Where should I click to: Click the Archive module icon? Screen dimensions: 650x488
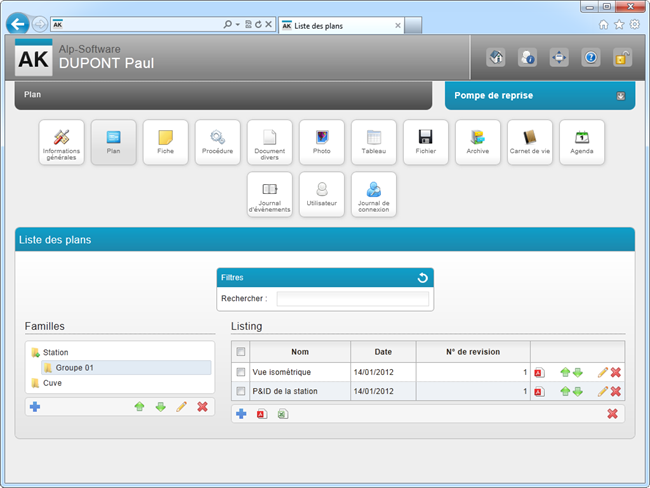point(477,142)
